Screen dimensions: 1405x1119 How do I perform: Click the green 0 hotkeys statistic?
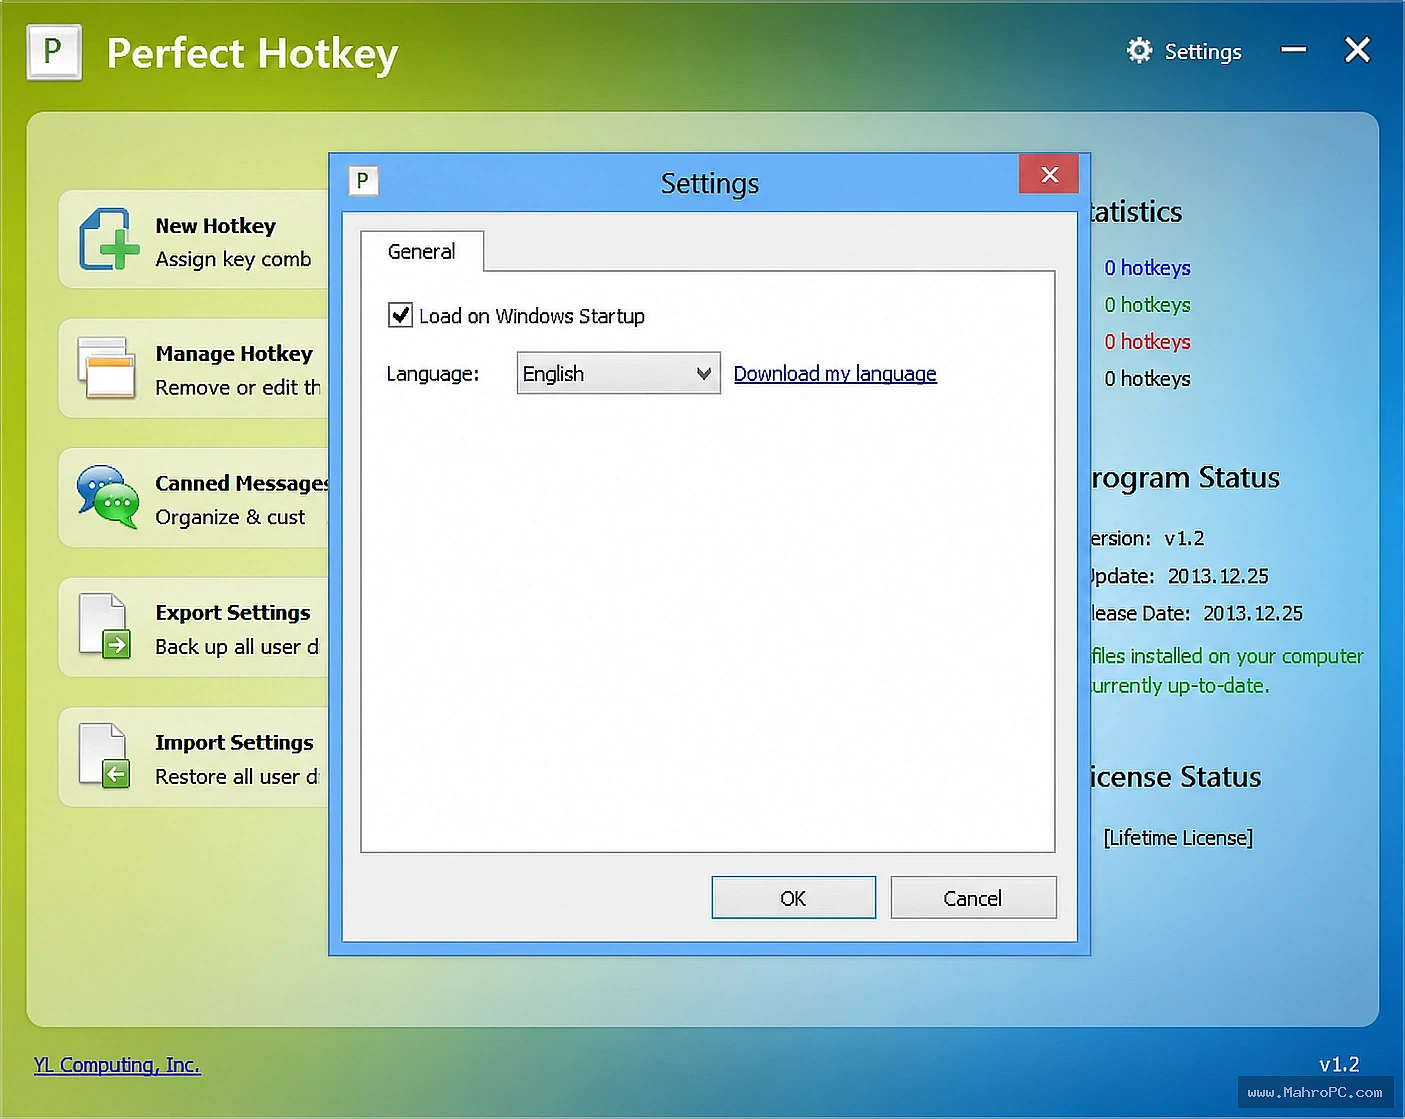[x=1147, y=305]
